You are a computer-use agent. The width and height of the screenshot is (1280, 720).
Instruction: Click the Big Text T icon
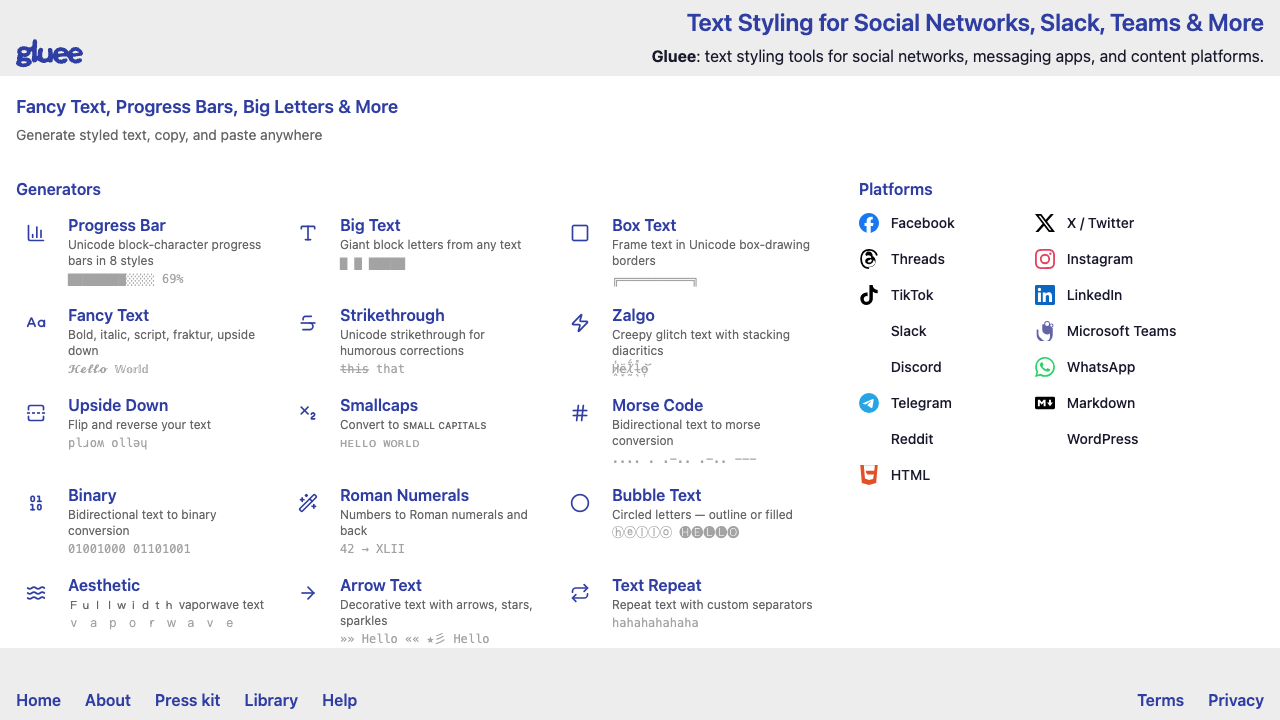[x=308, y=233]
